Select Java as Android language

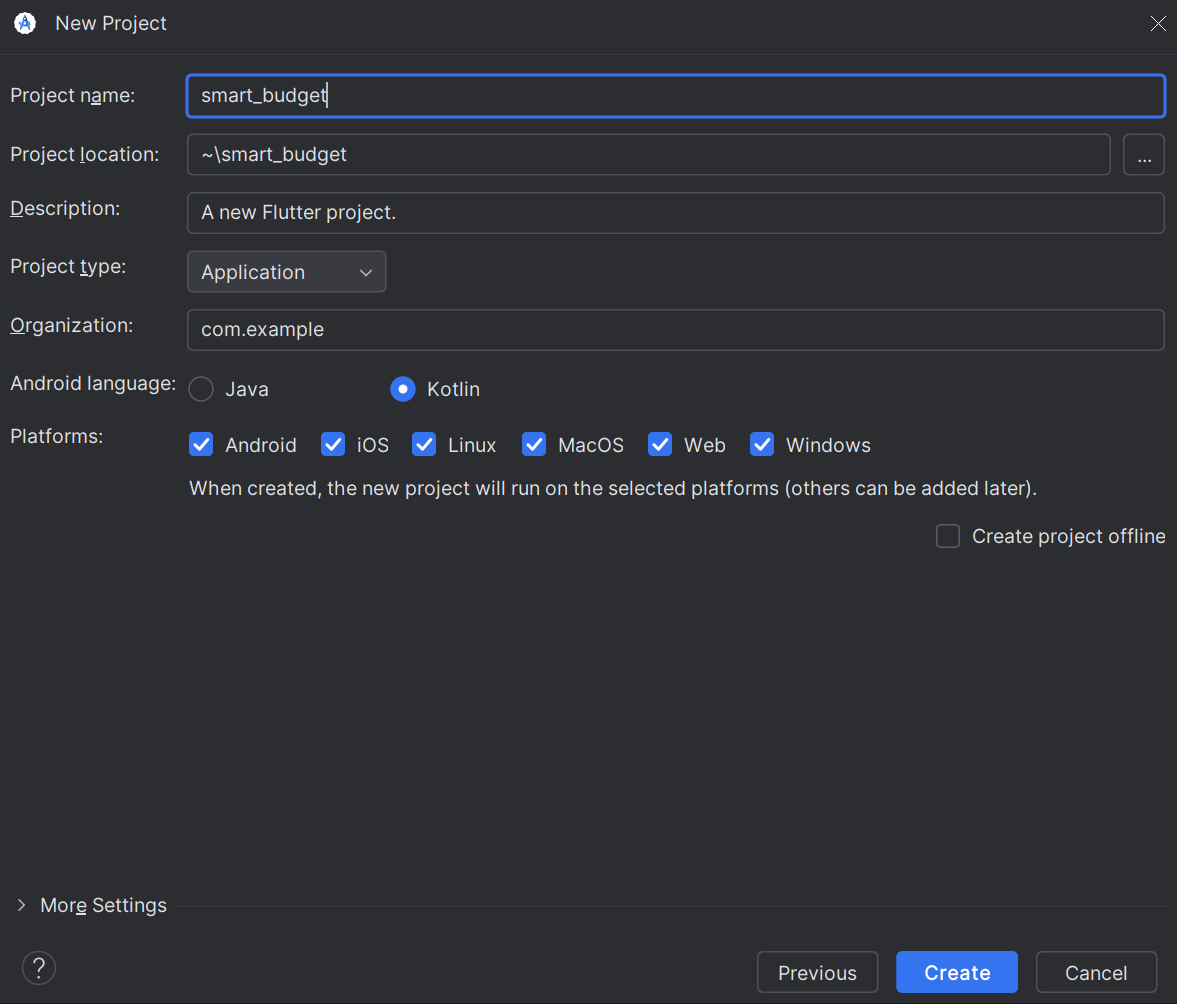pos(201,389)
